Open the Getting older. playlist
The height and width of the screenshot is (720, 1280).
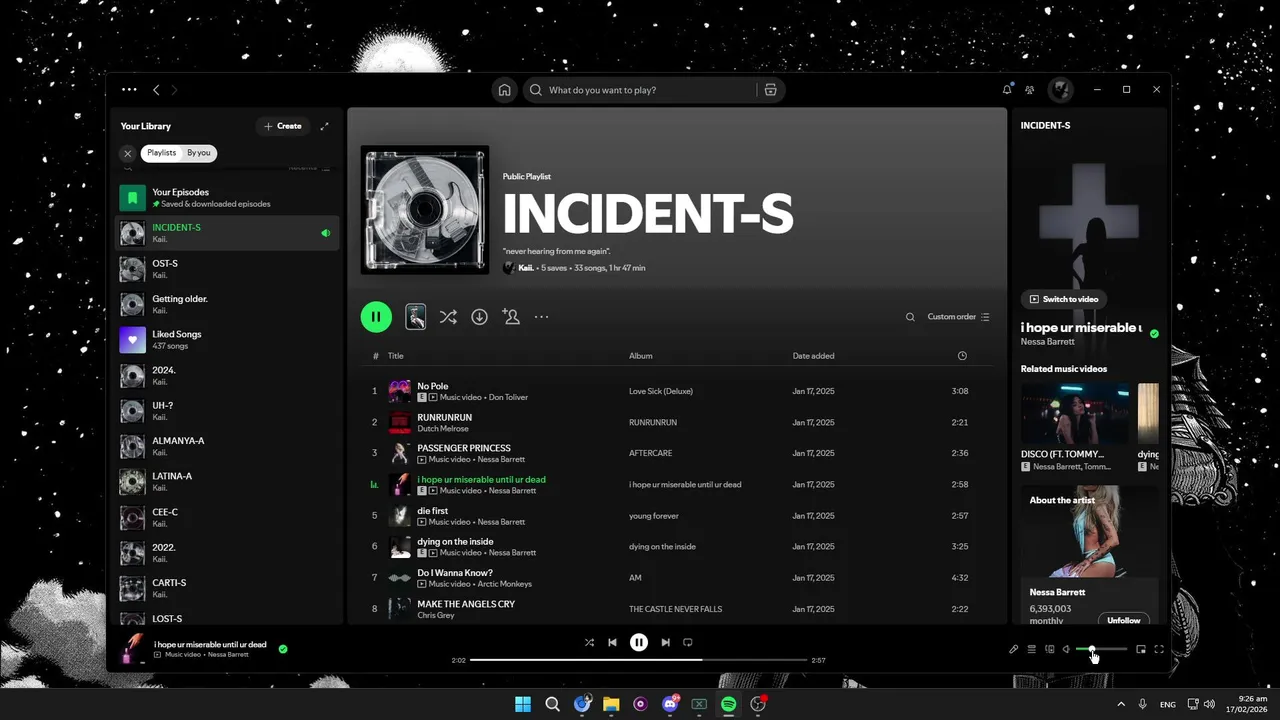tap(227, 304)
